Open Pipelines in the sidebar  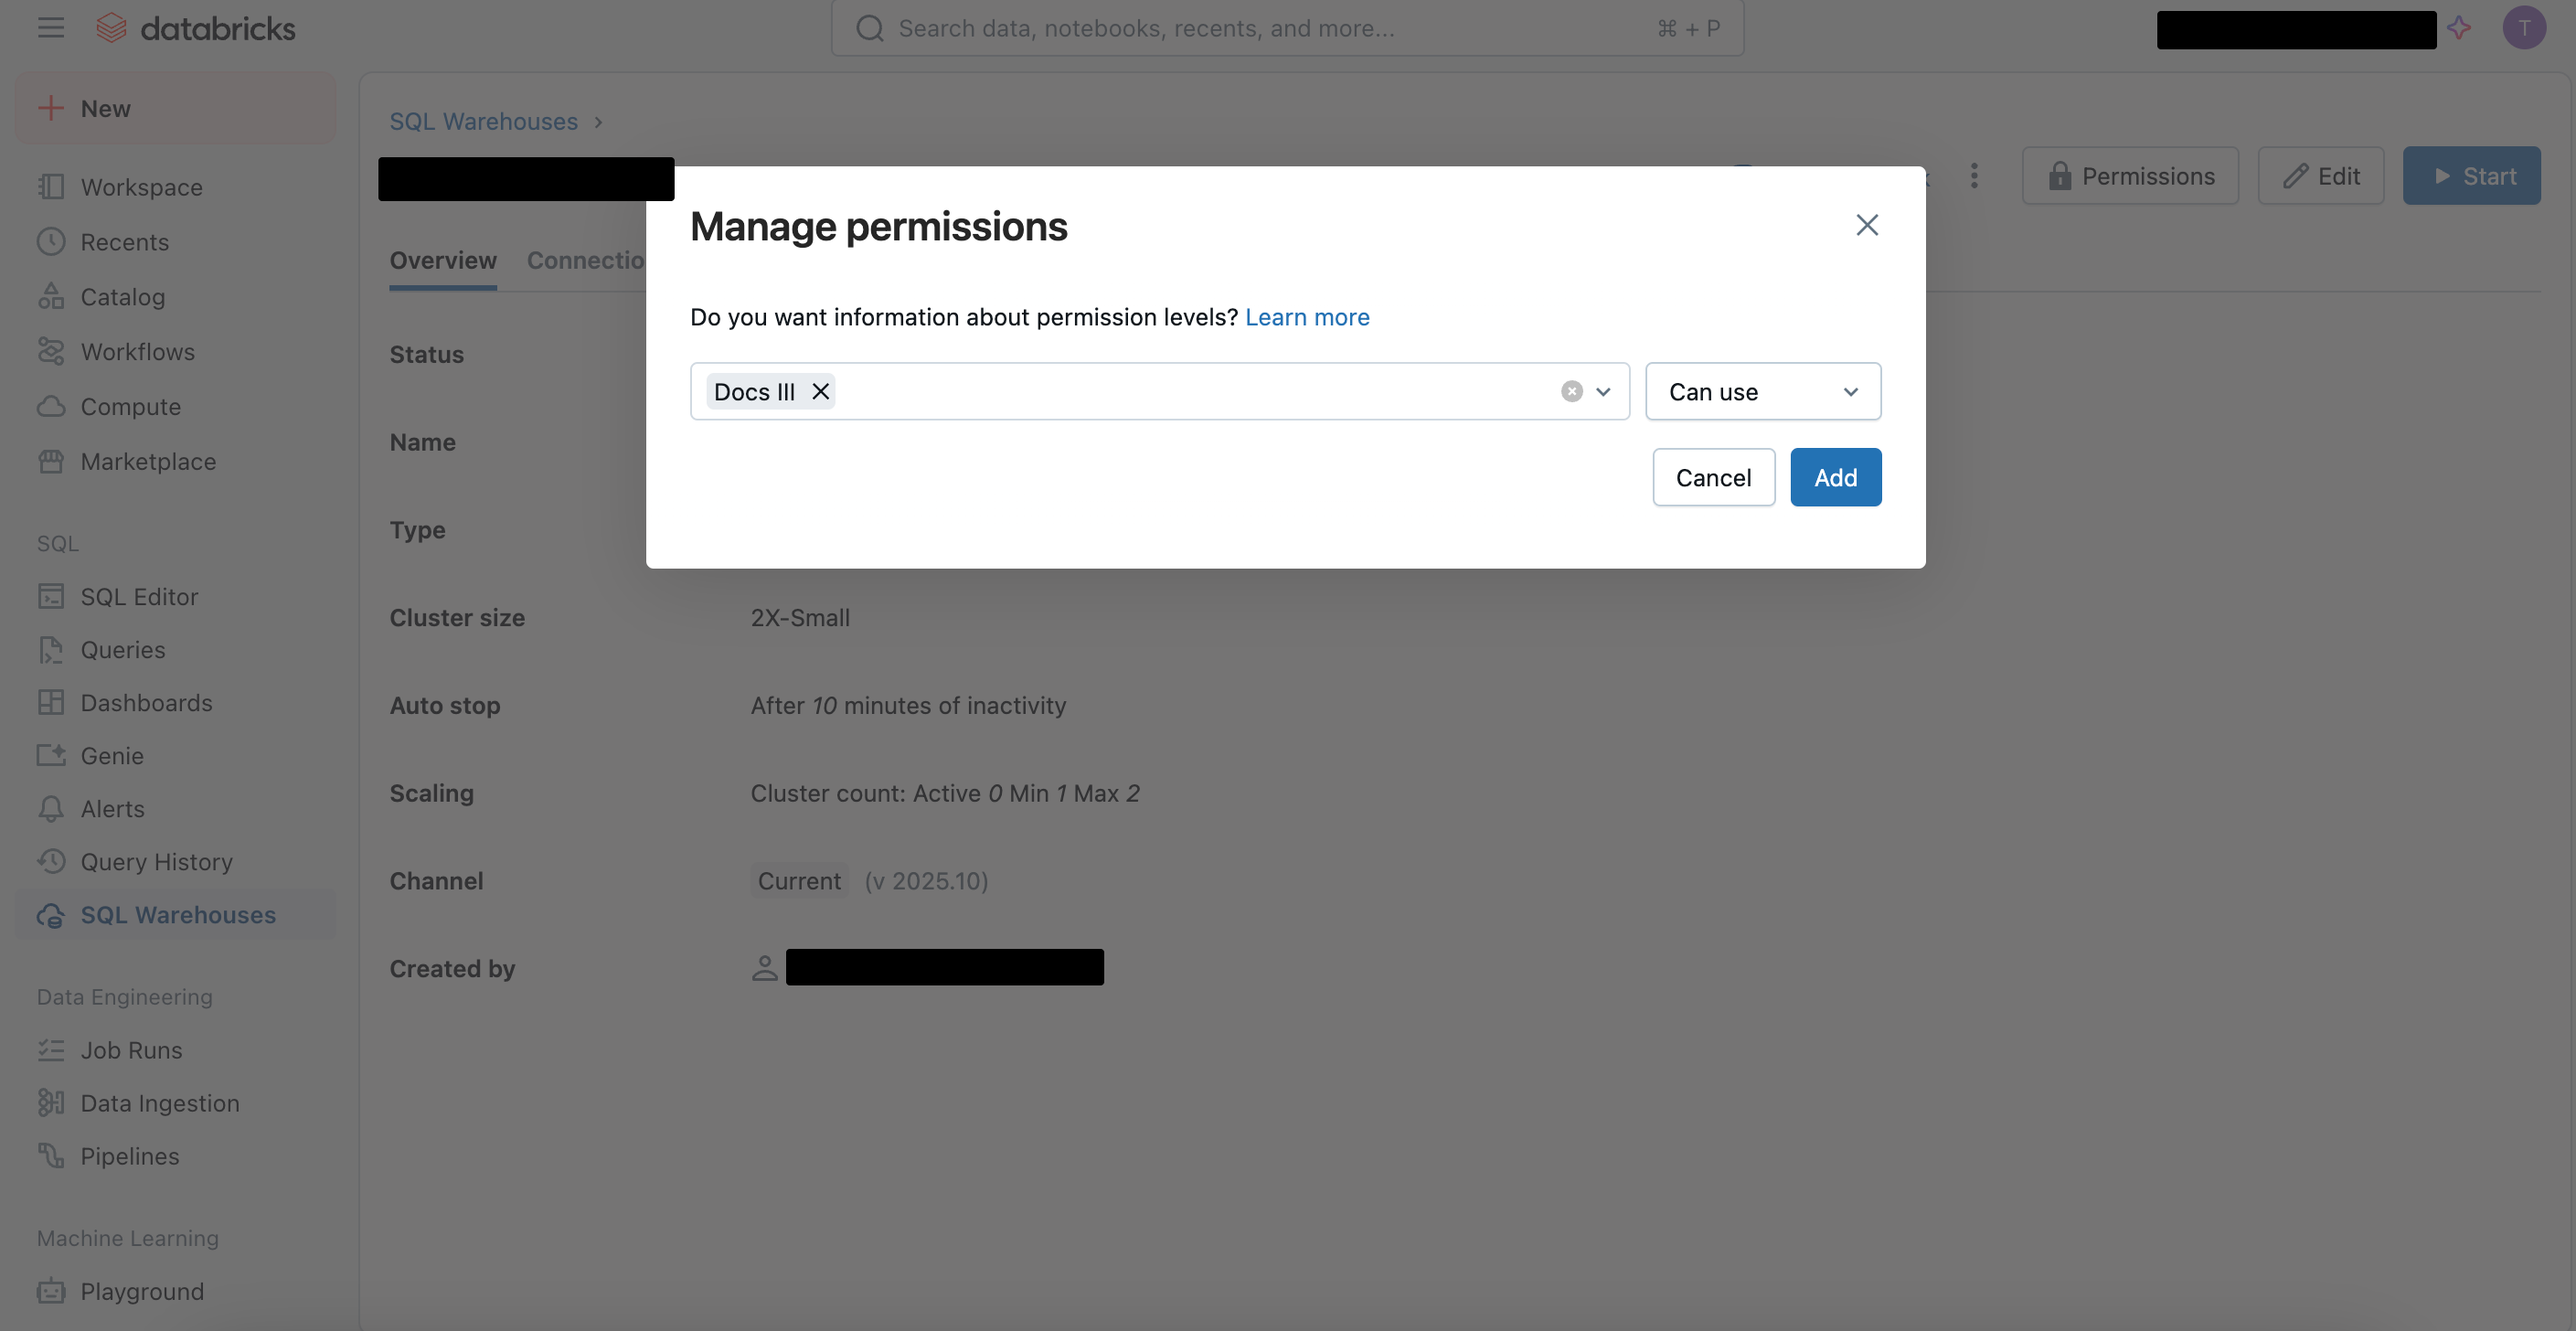[x=175, y=1156]
